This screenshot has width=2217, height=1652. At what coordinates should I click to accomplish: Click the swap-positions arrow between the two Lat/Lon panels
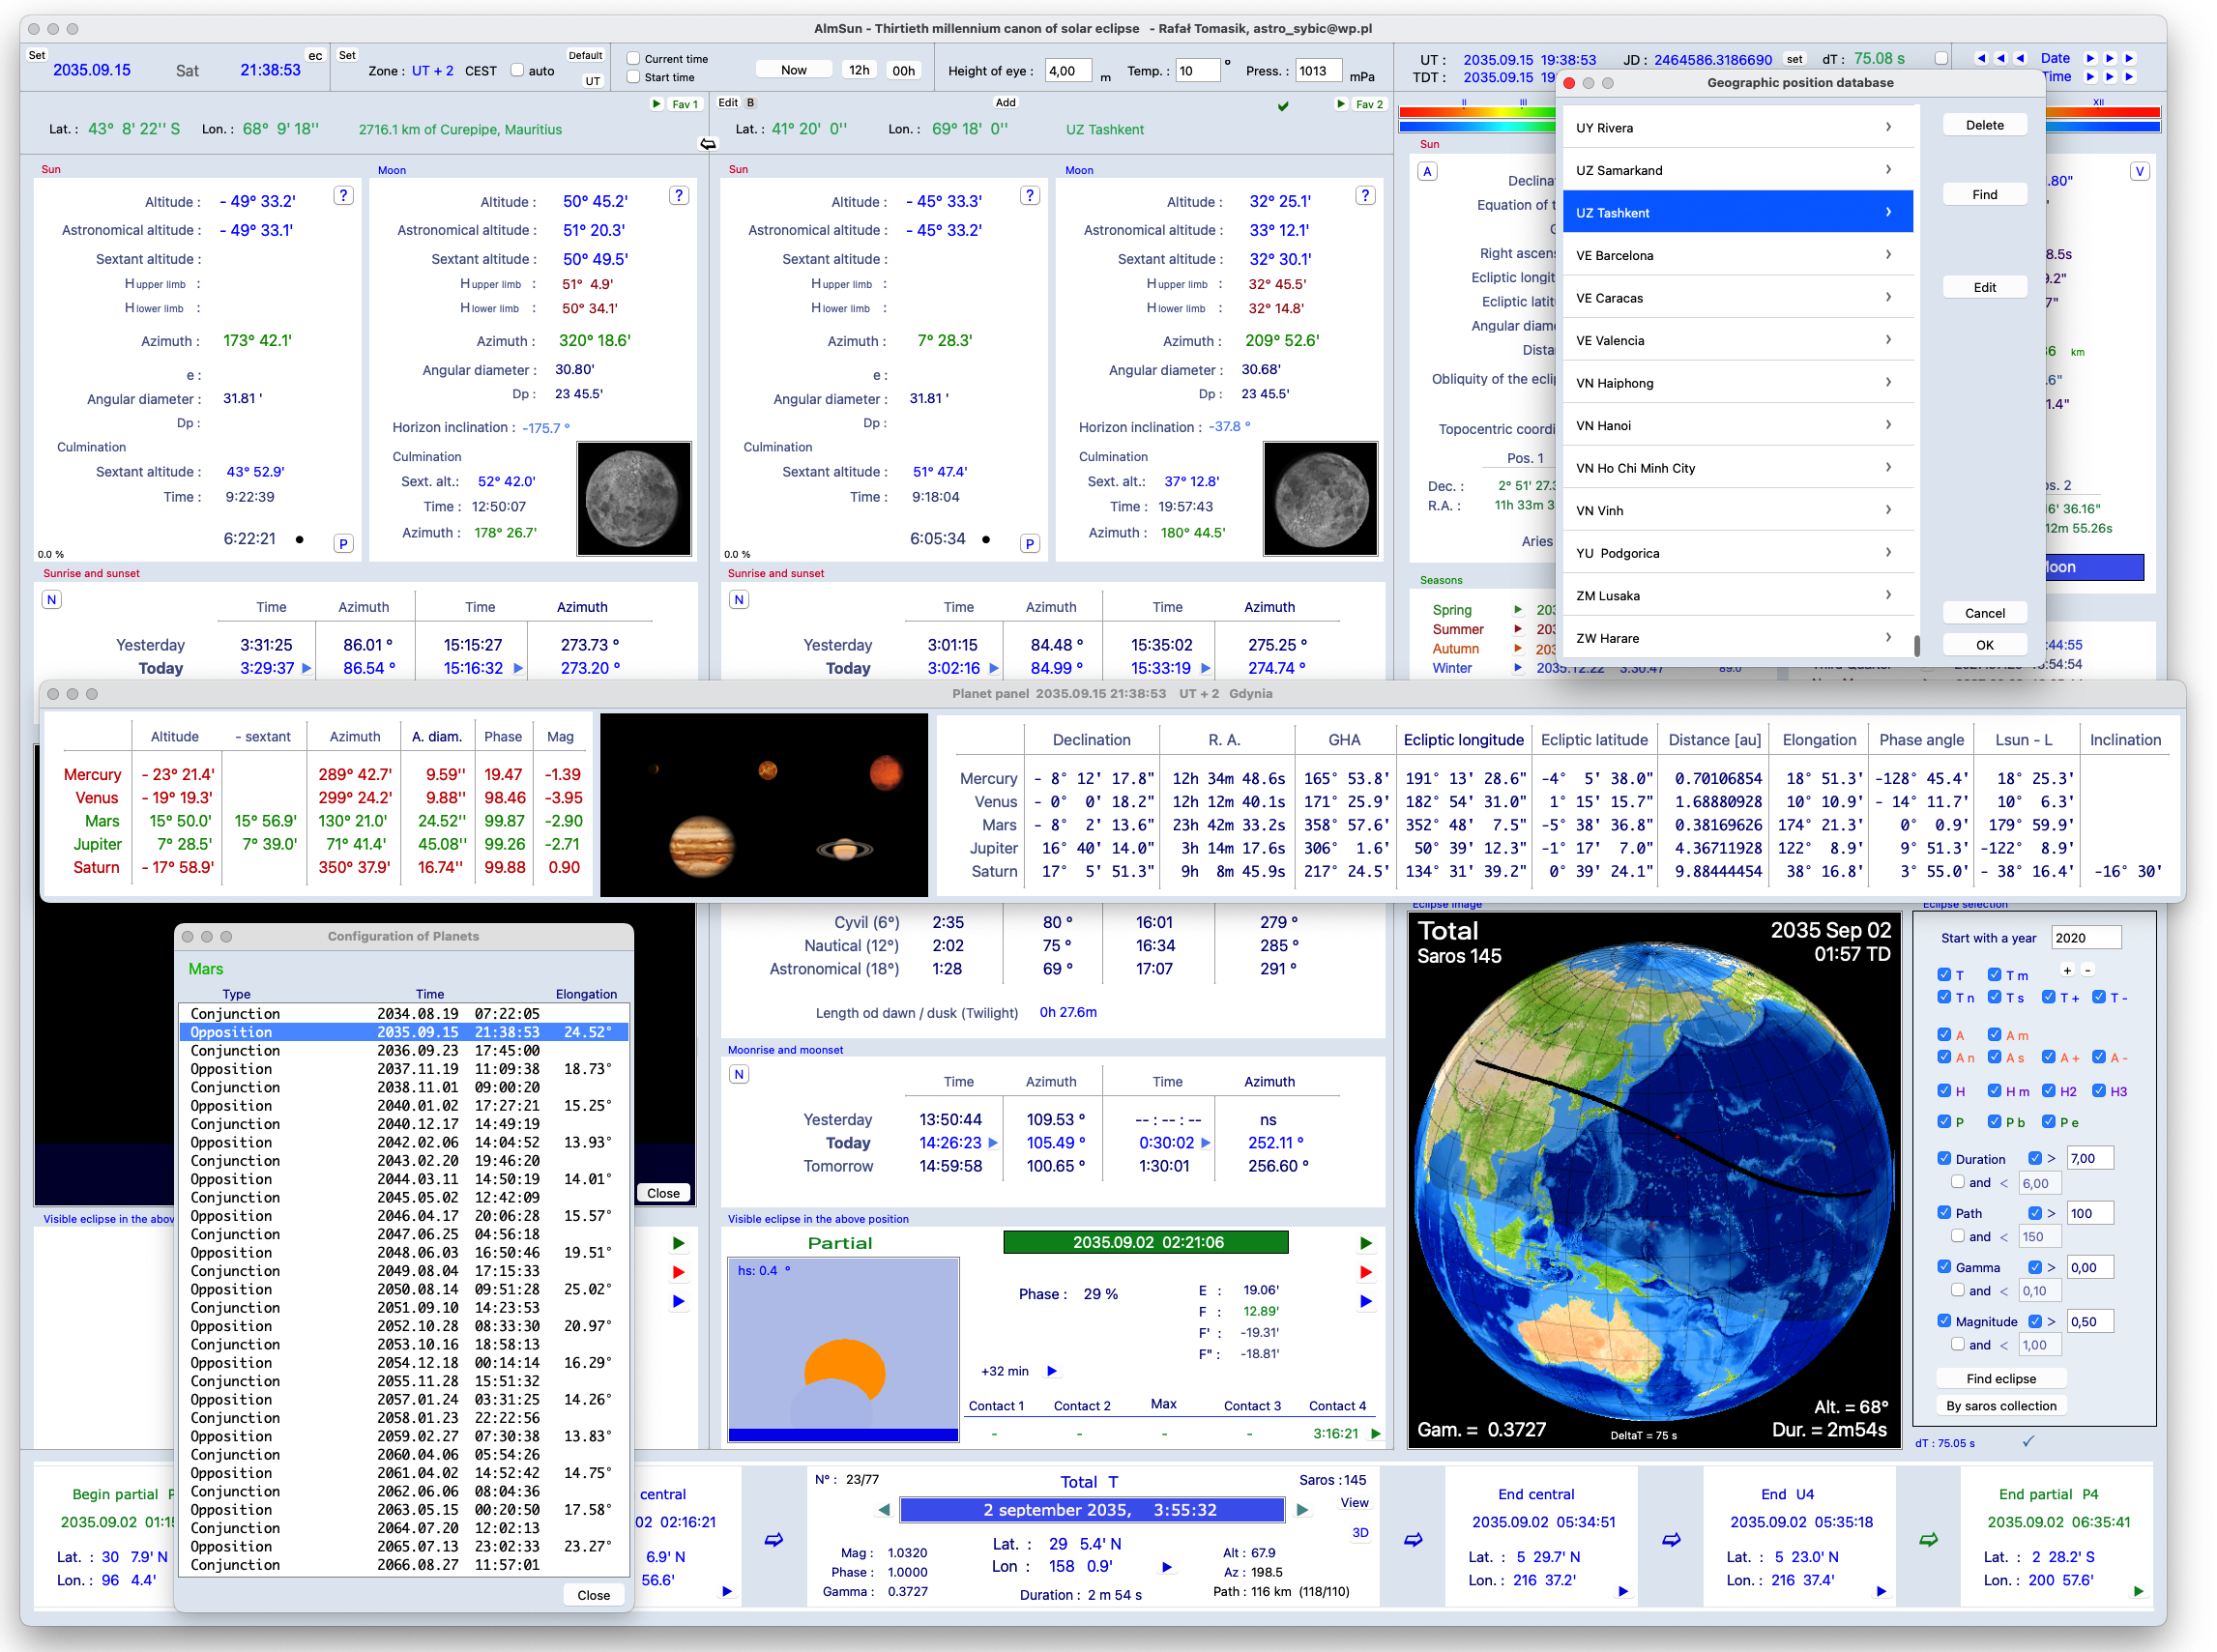(708, 144)
